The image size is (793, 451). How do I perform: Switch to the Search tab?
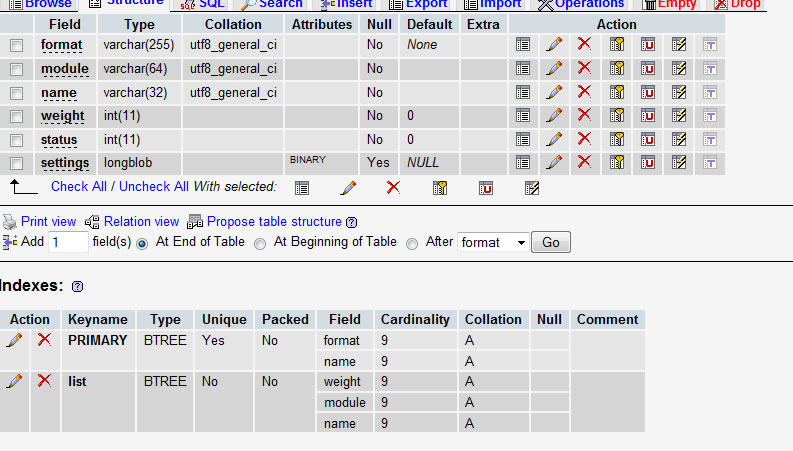pyautogui.click(x=272, y=4)
